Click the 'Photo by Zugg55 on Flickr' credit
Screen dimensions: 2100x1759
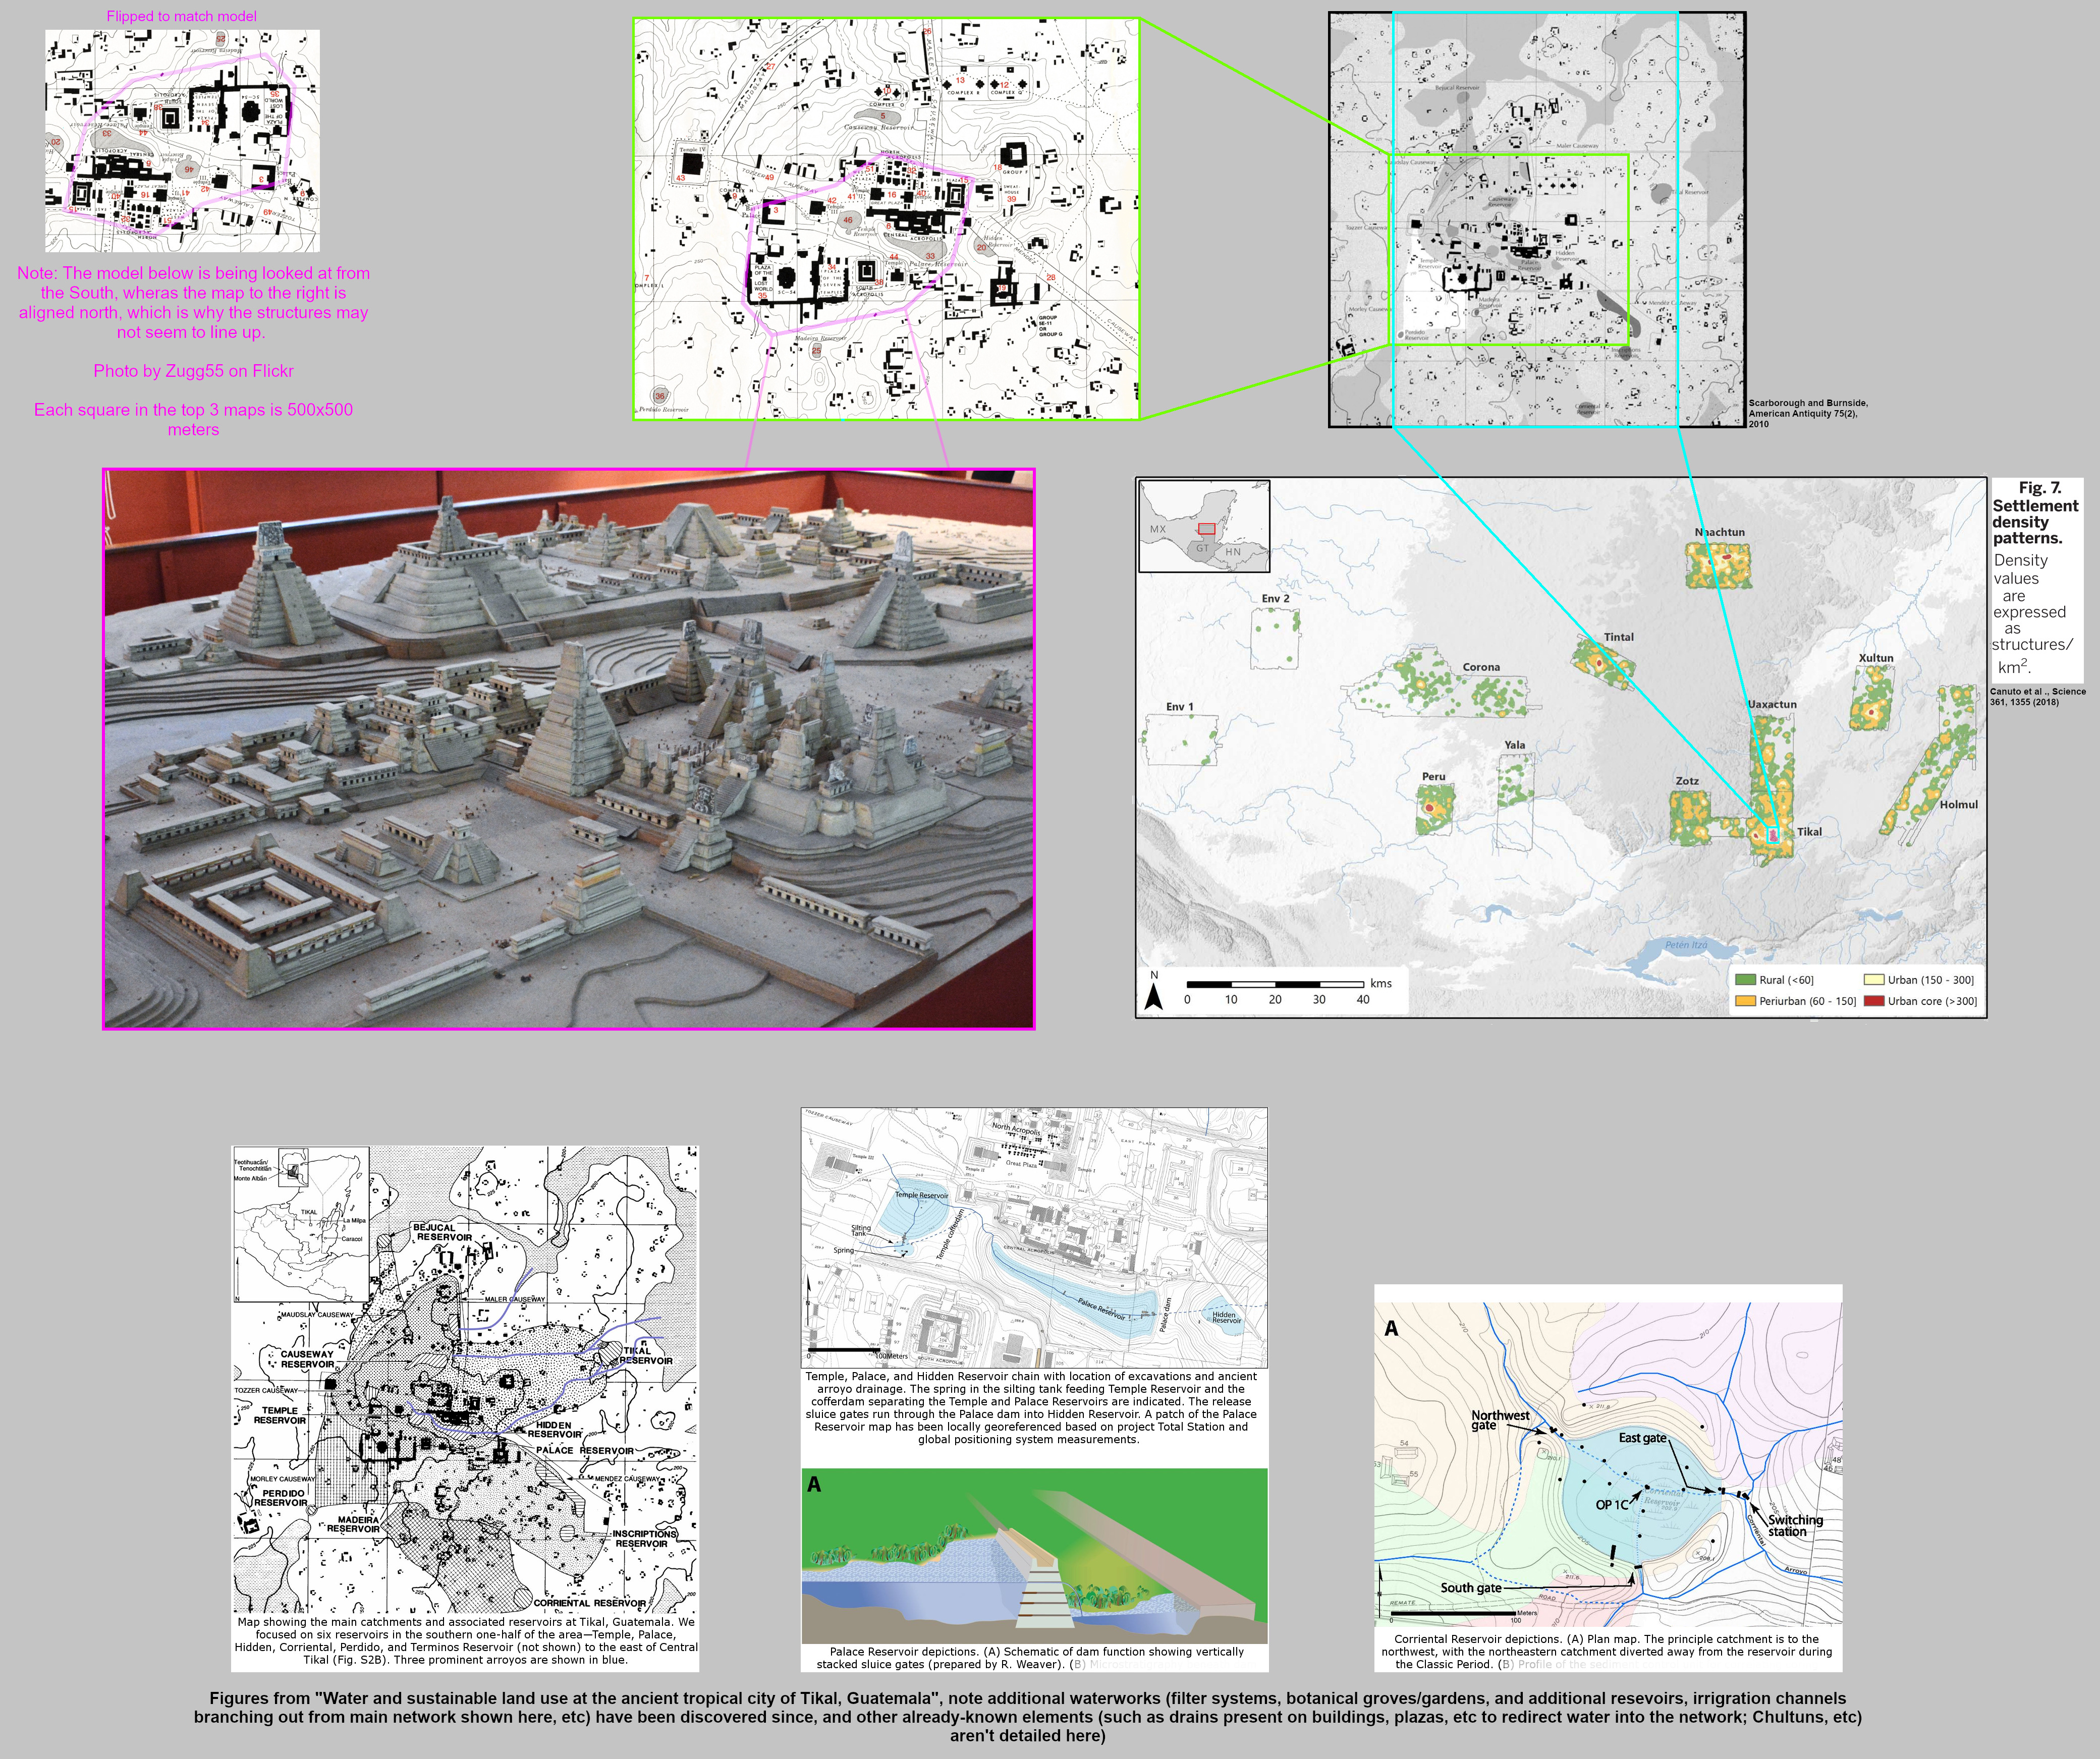194,371
